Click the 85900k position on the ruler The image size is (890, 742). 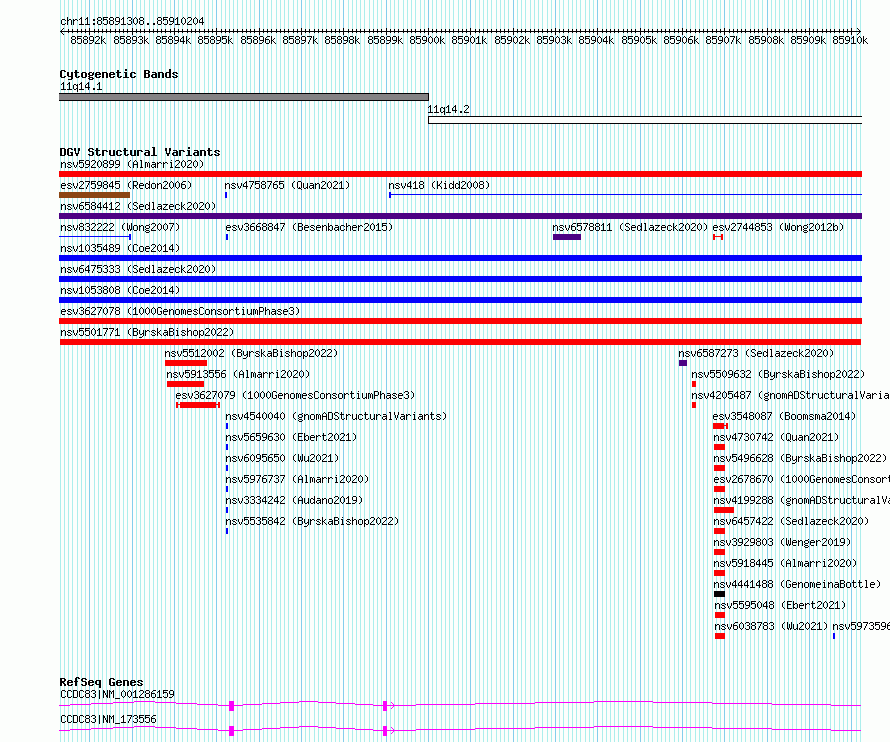tap(427, 40)
